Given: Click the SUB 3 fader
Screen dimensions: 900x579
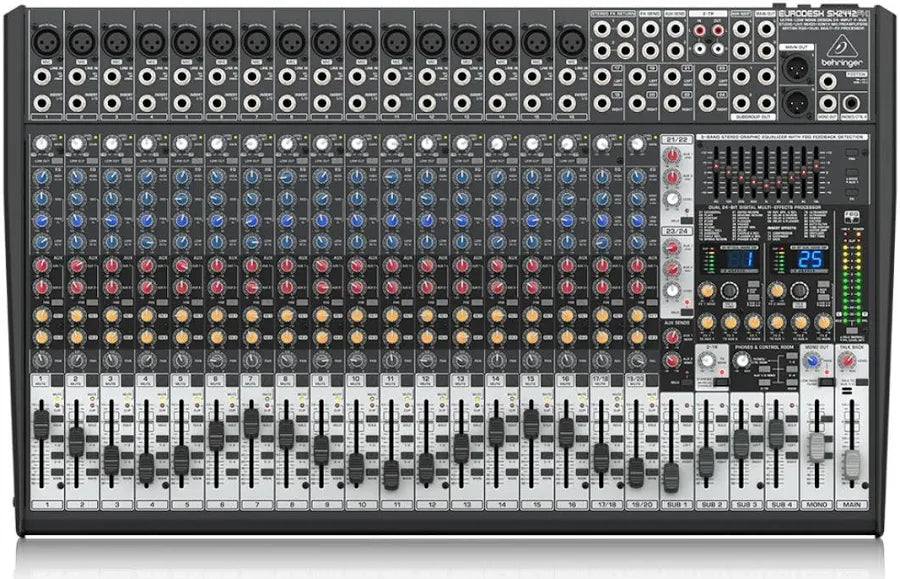Looking at the screenshot, I should (741, 442).
